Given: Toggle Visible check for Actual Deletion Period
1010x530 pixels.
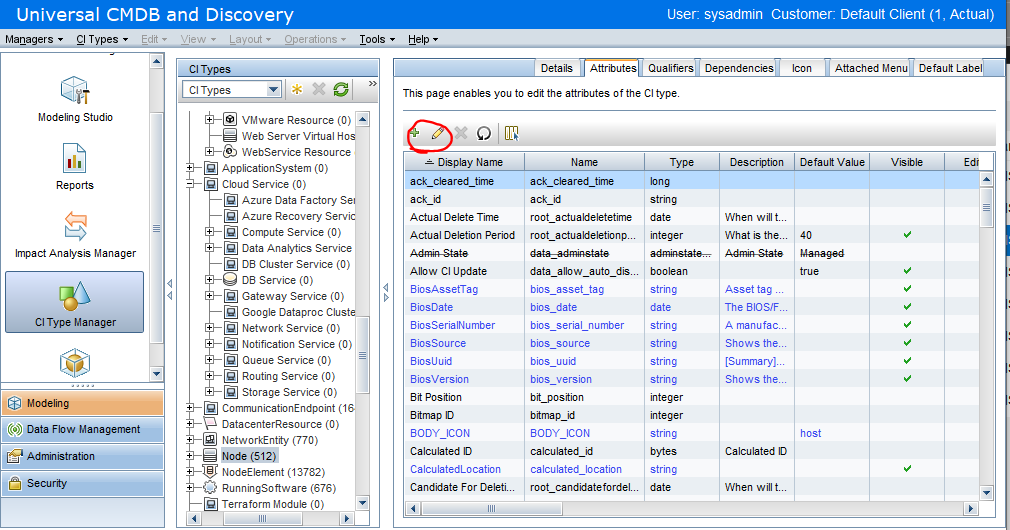Looking at the screenshot, I should coord(907,235).
